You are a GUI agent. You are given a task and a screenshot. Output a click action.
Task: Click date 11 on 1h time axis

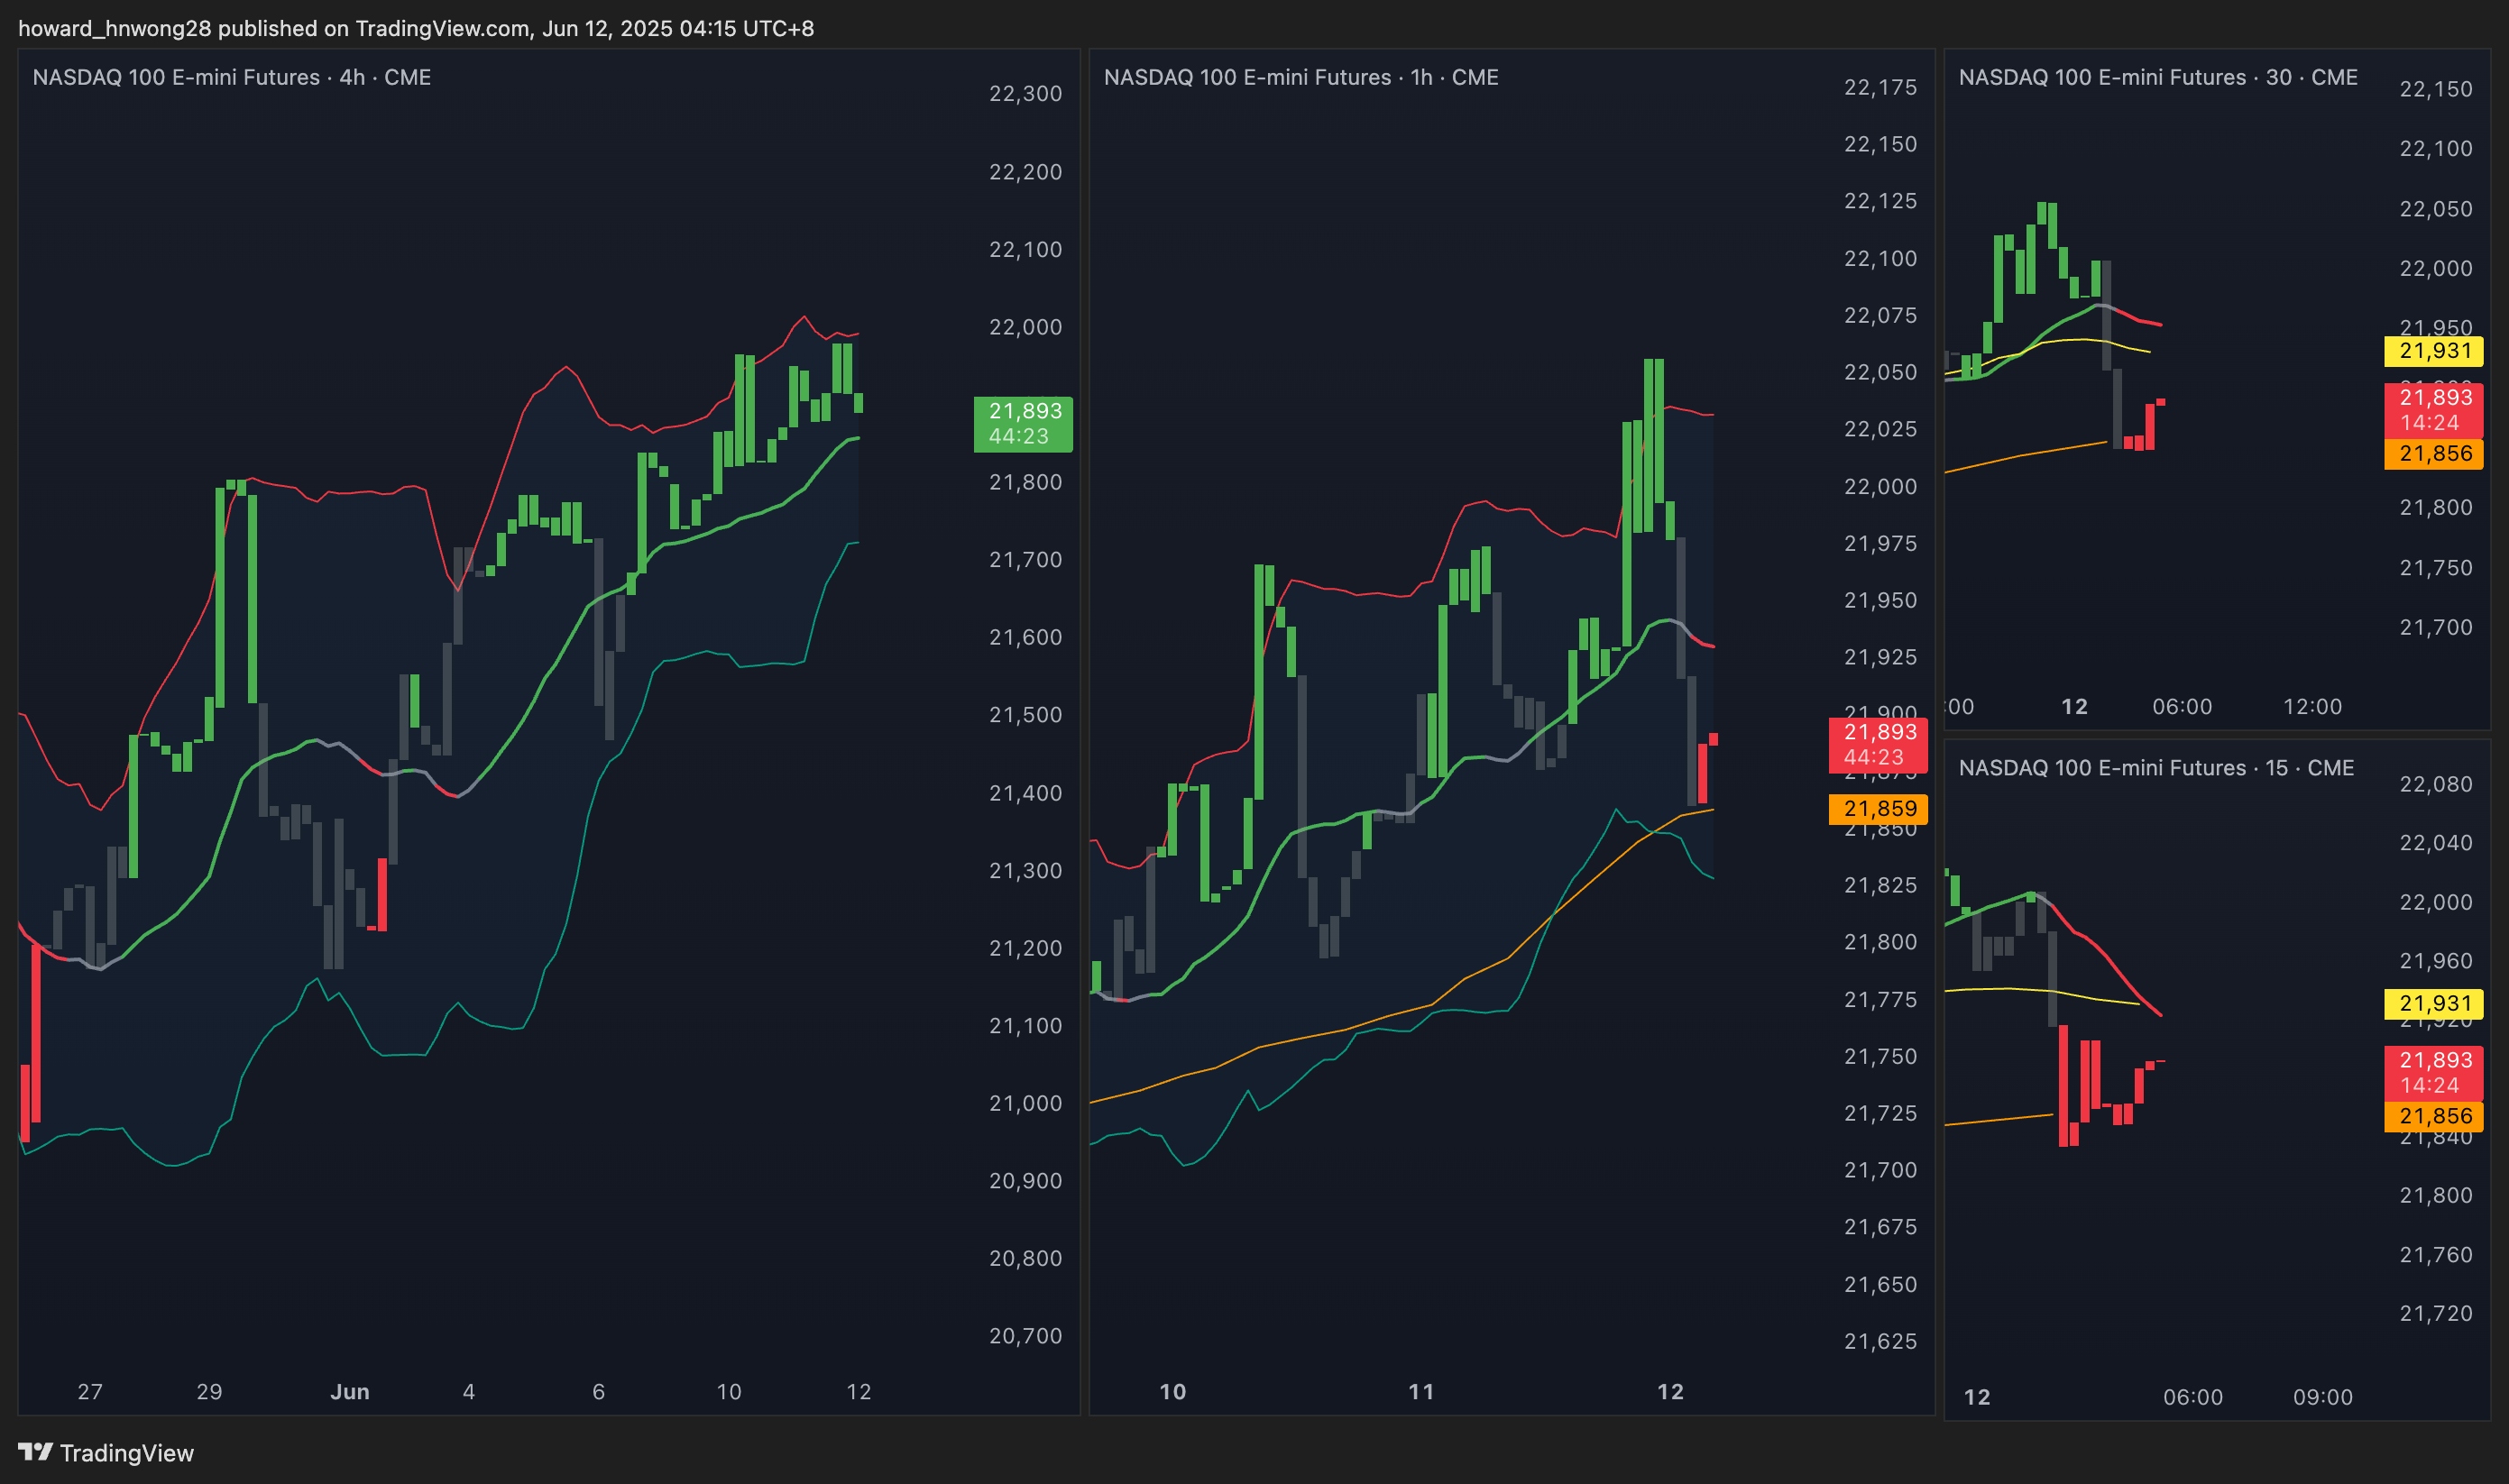1420,1391
